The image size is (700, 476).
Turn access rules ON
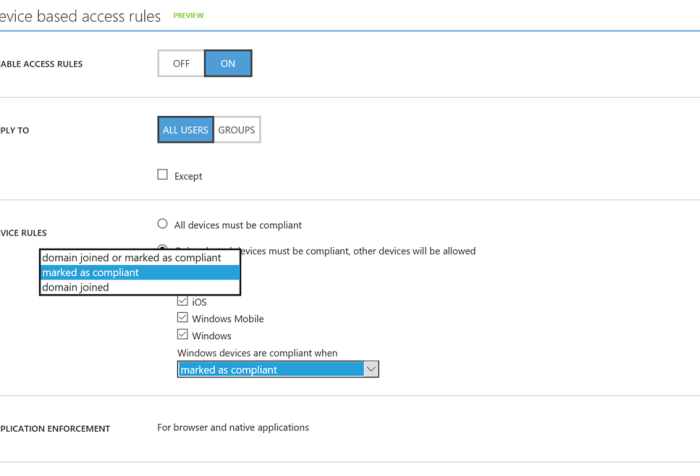pos(228,64)
